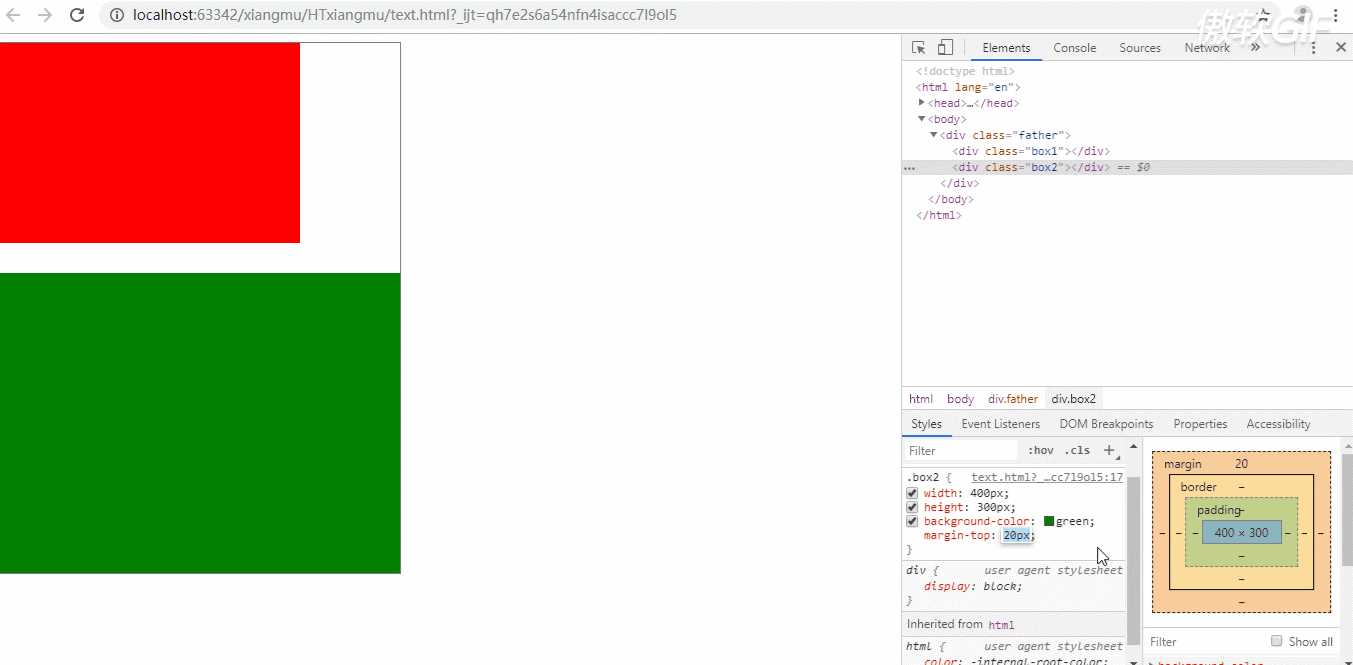Uncheck the height property checkbox

912,507
